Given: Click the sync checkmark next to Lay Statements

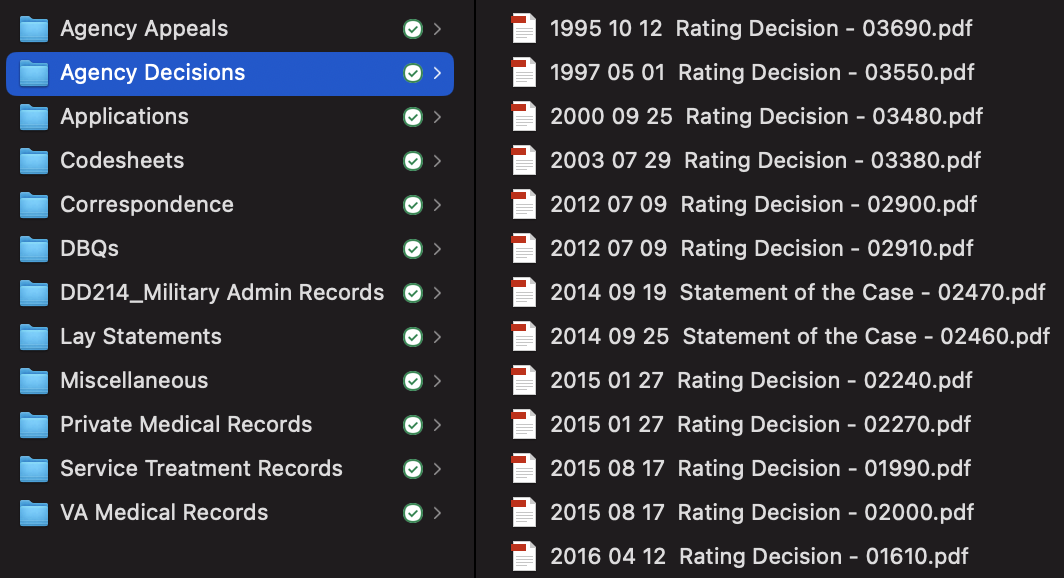Looking at the screenshot, I should click(x=413, y=337).
